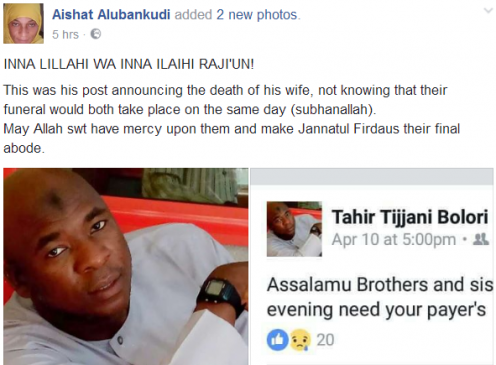Open the post options chevron menu
This screenshot has height=365, width=496.
pyautogui.click(x=488, y=11)
